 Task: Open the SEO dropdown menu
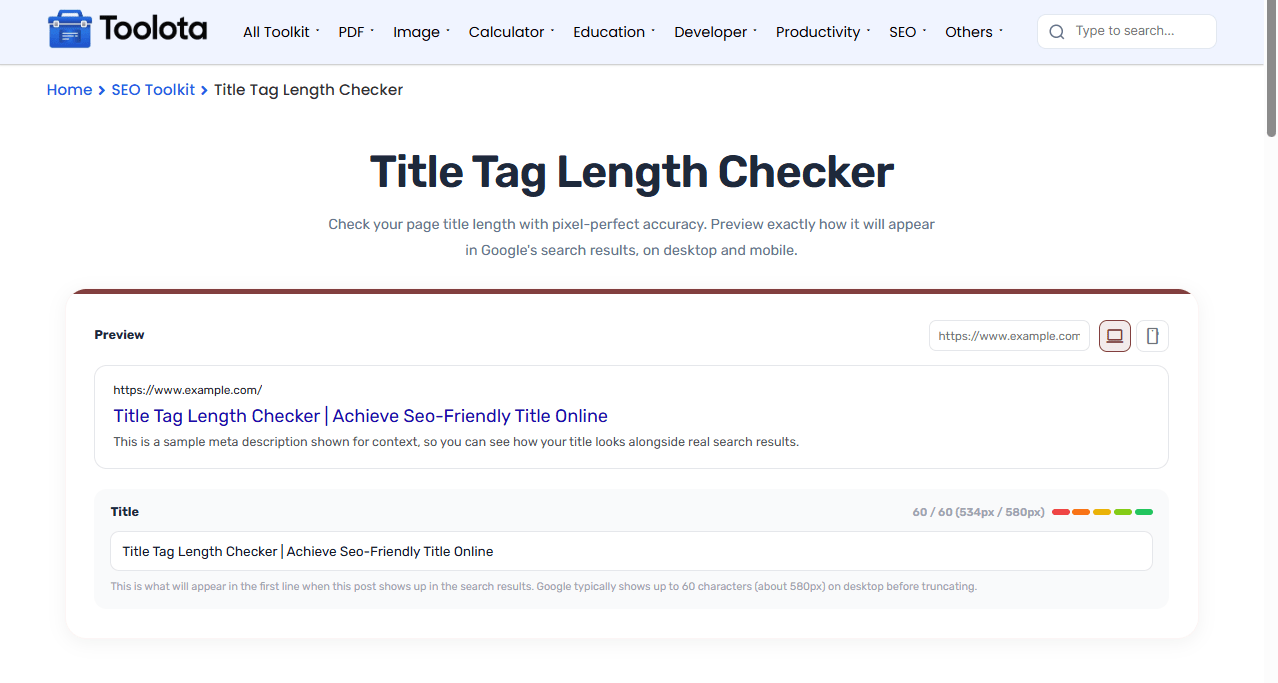pos(907,32)
